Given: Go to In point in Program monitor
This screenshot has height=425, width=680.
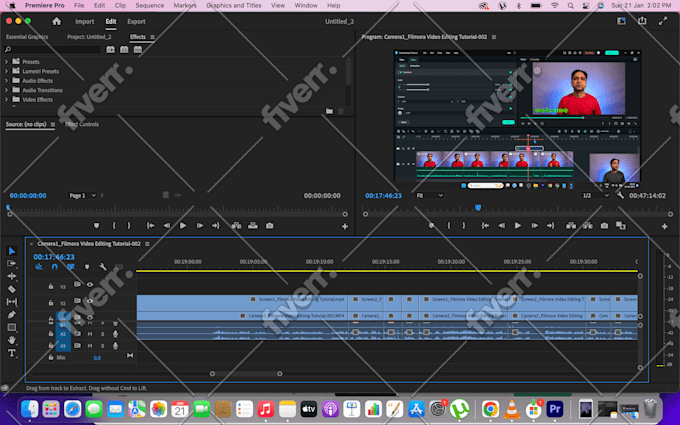Looking at the screenshot, I should click(485, 226).
